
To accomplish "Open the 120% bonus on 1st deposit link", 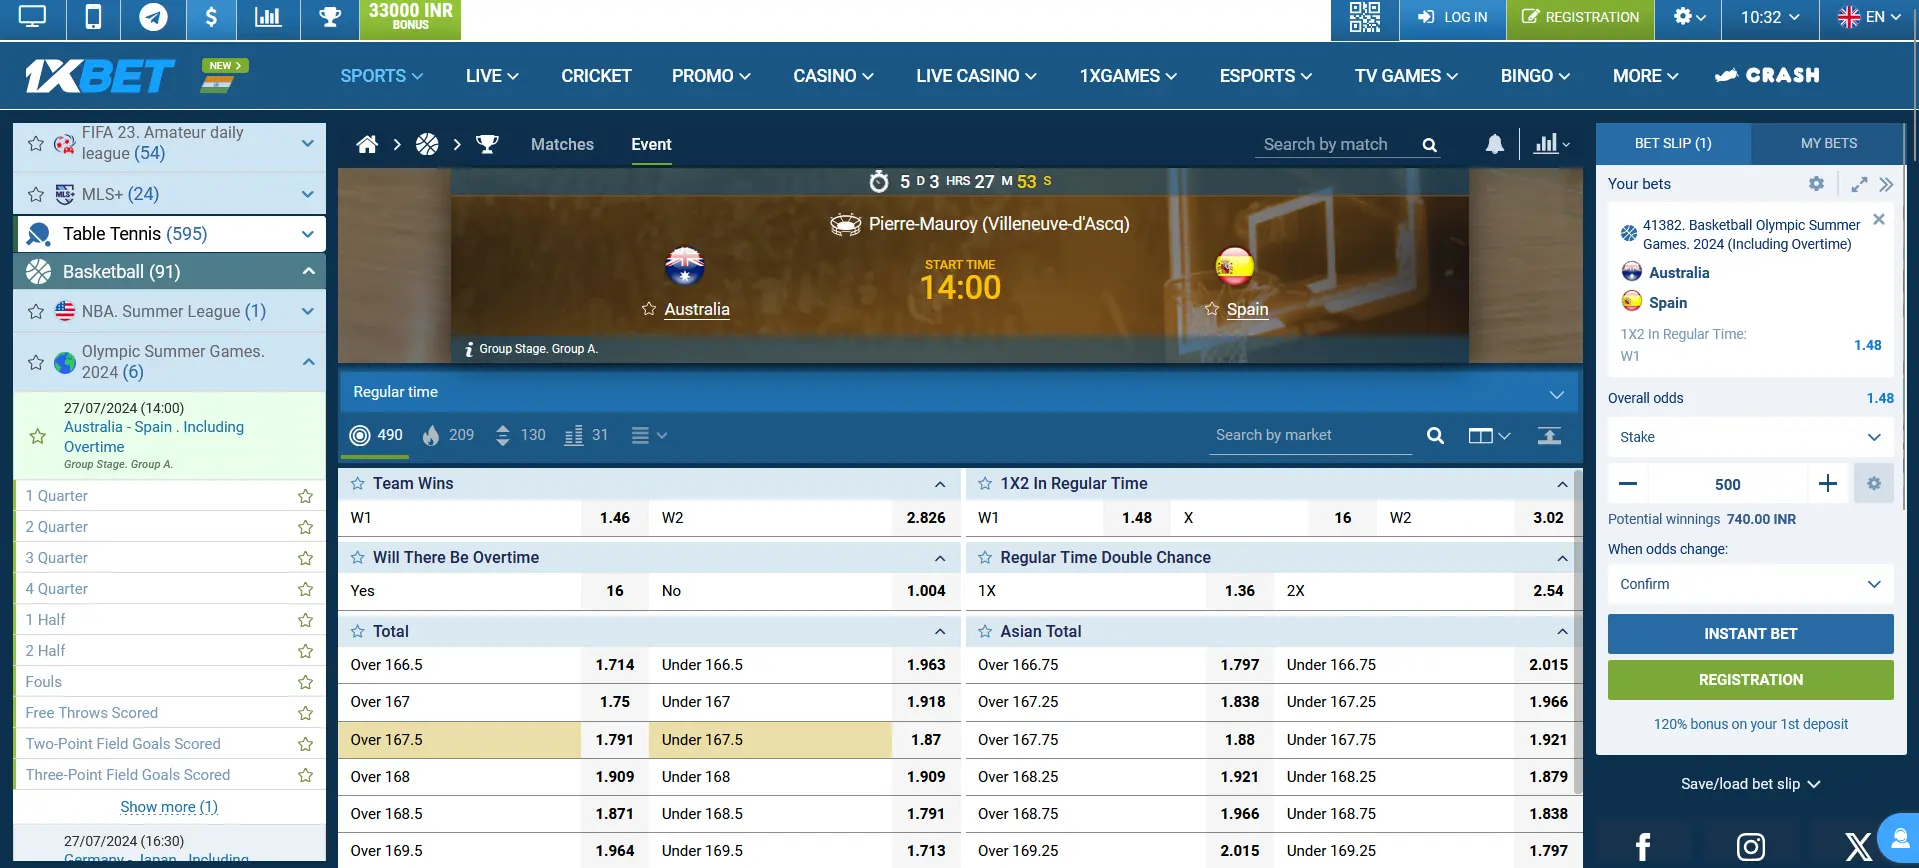I will point(1750,725).
